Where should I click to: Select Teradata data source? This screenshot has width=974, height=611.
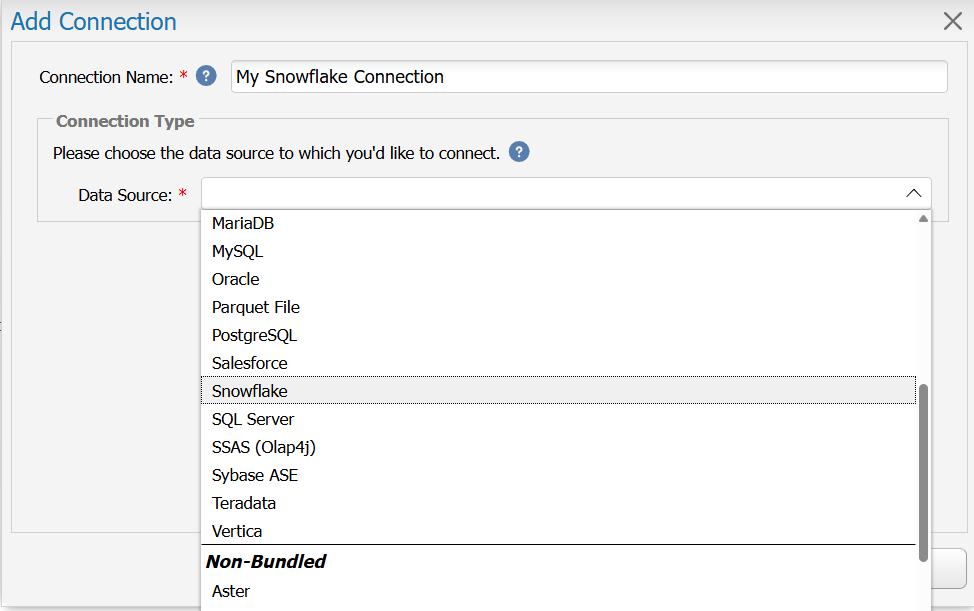[558, 503]
